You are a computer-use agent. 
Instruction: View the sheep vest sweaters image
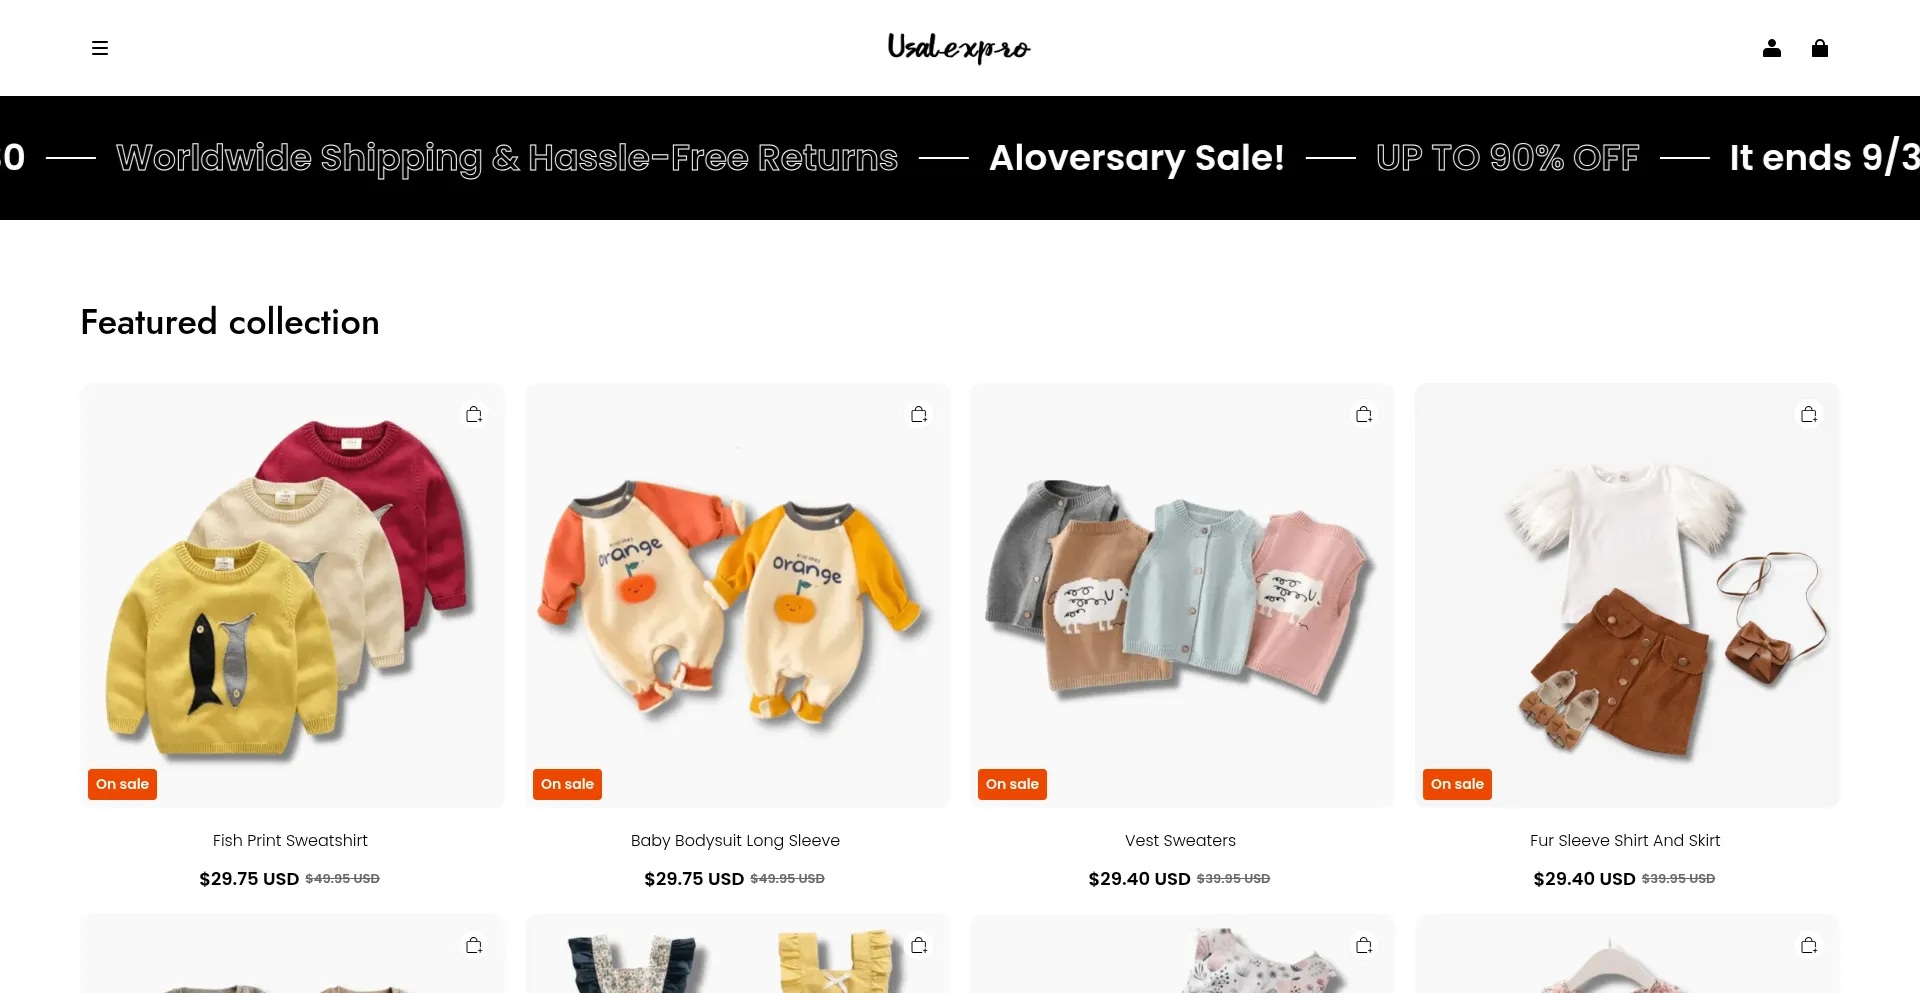pos(1182,595)
